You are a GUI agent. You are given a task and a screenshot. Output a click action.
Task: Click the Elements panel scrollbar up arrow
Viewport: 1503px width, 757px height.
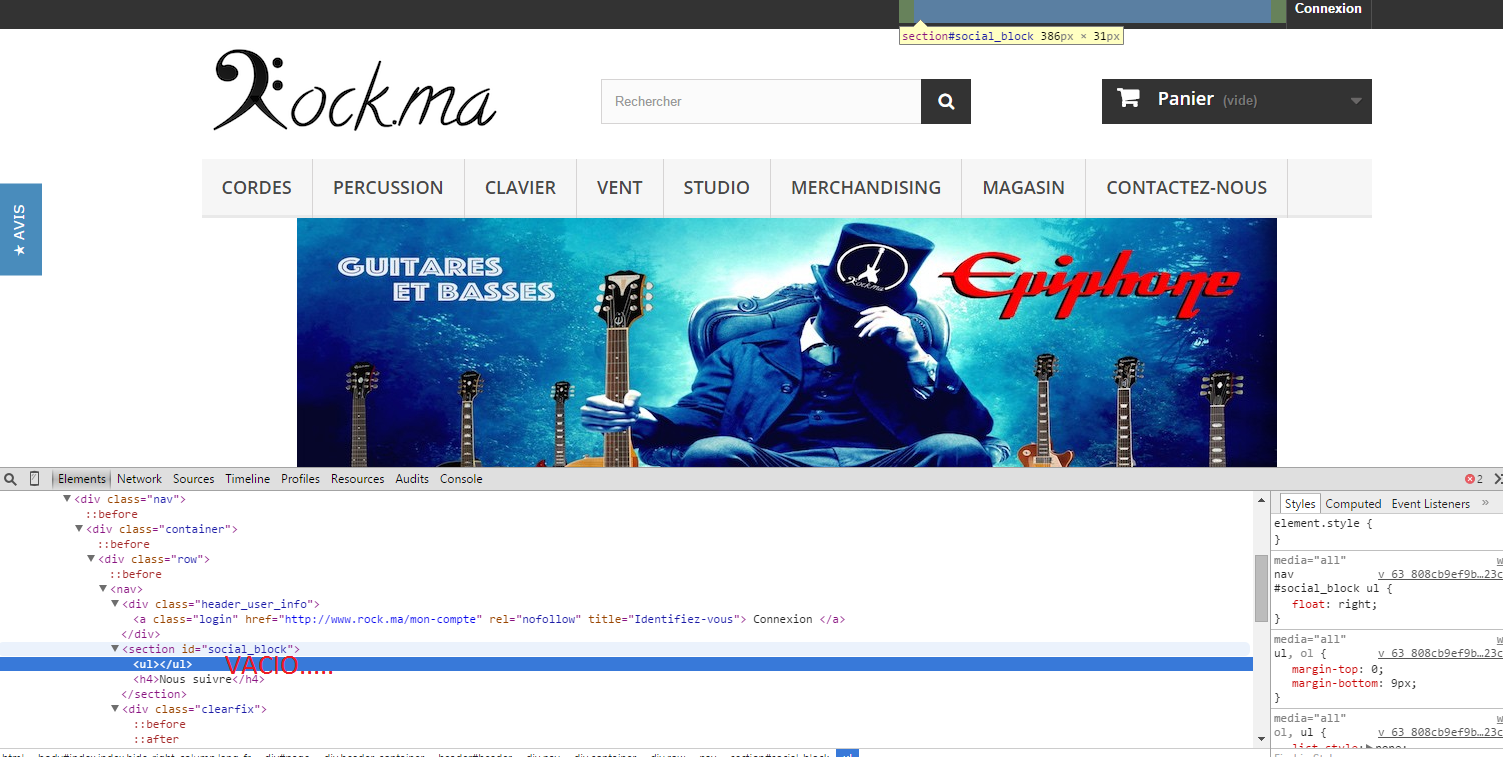[1261, 498]
